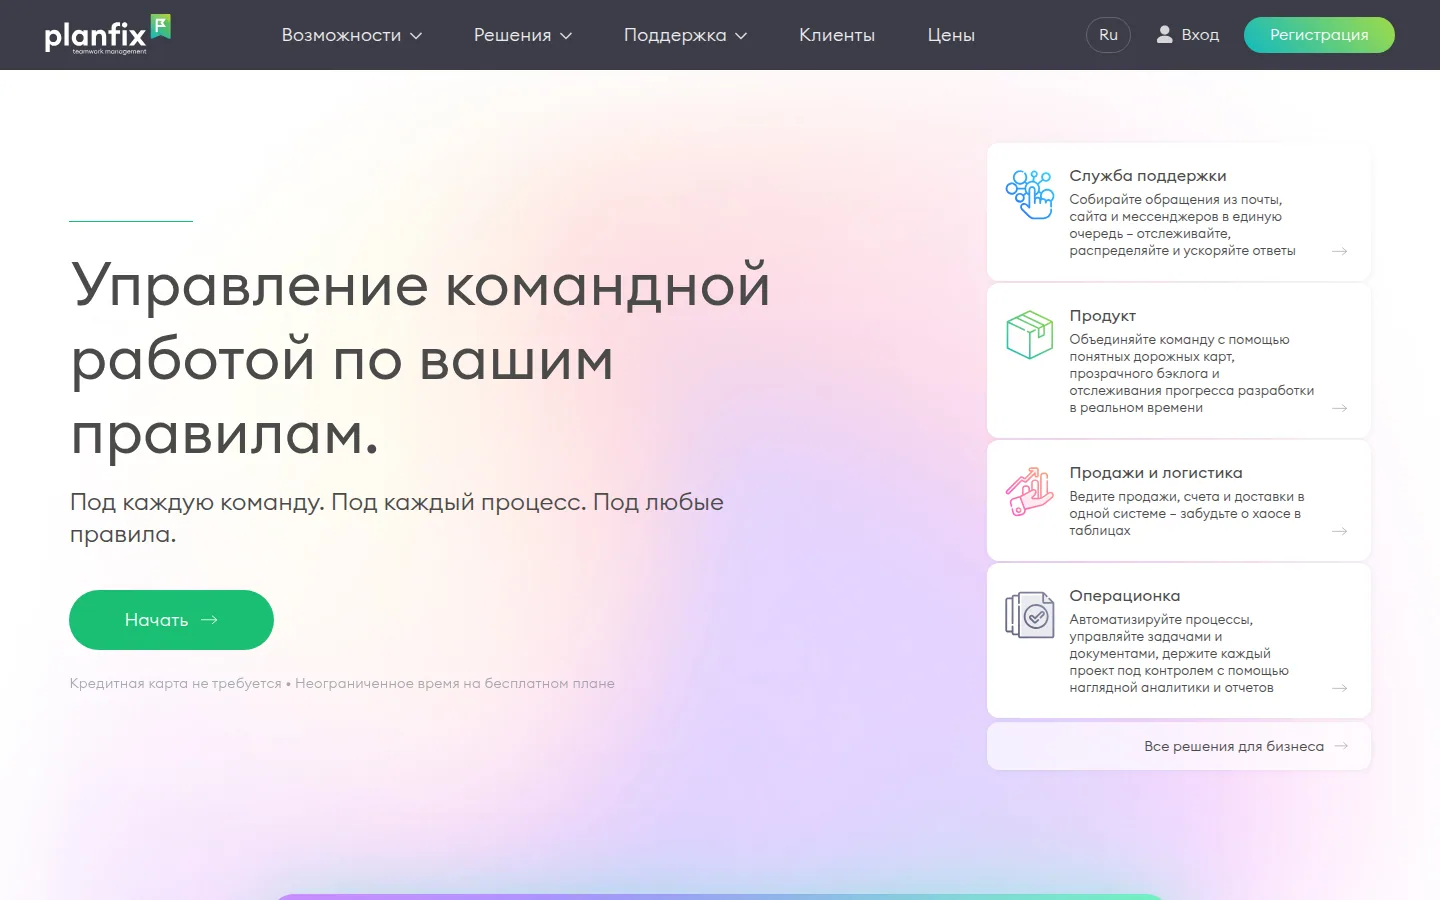Select the Операционка solution title
Image resolution: width=1440 pixels, height=900 pixels.
coord(1125,596)
